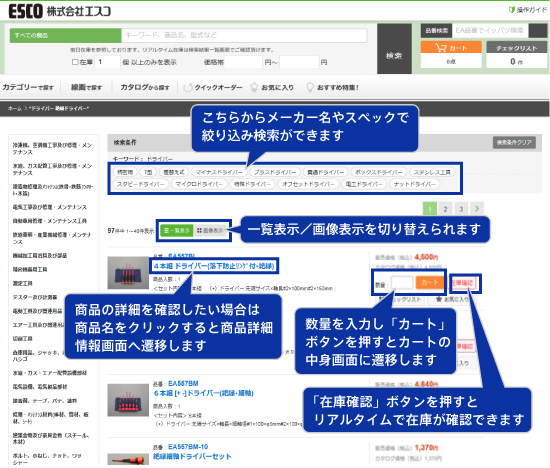The height and width of the screenshot is (468, 550).
Task: Click the stock quantity field showing 1
Action: click(107, 62)
